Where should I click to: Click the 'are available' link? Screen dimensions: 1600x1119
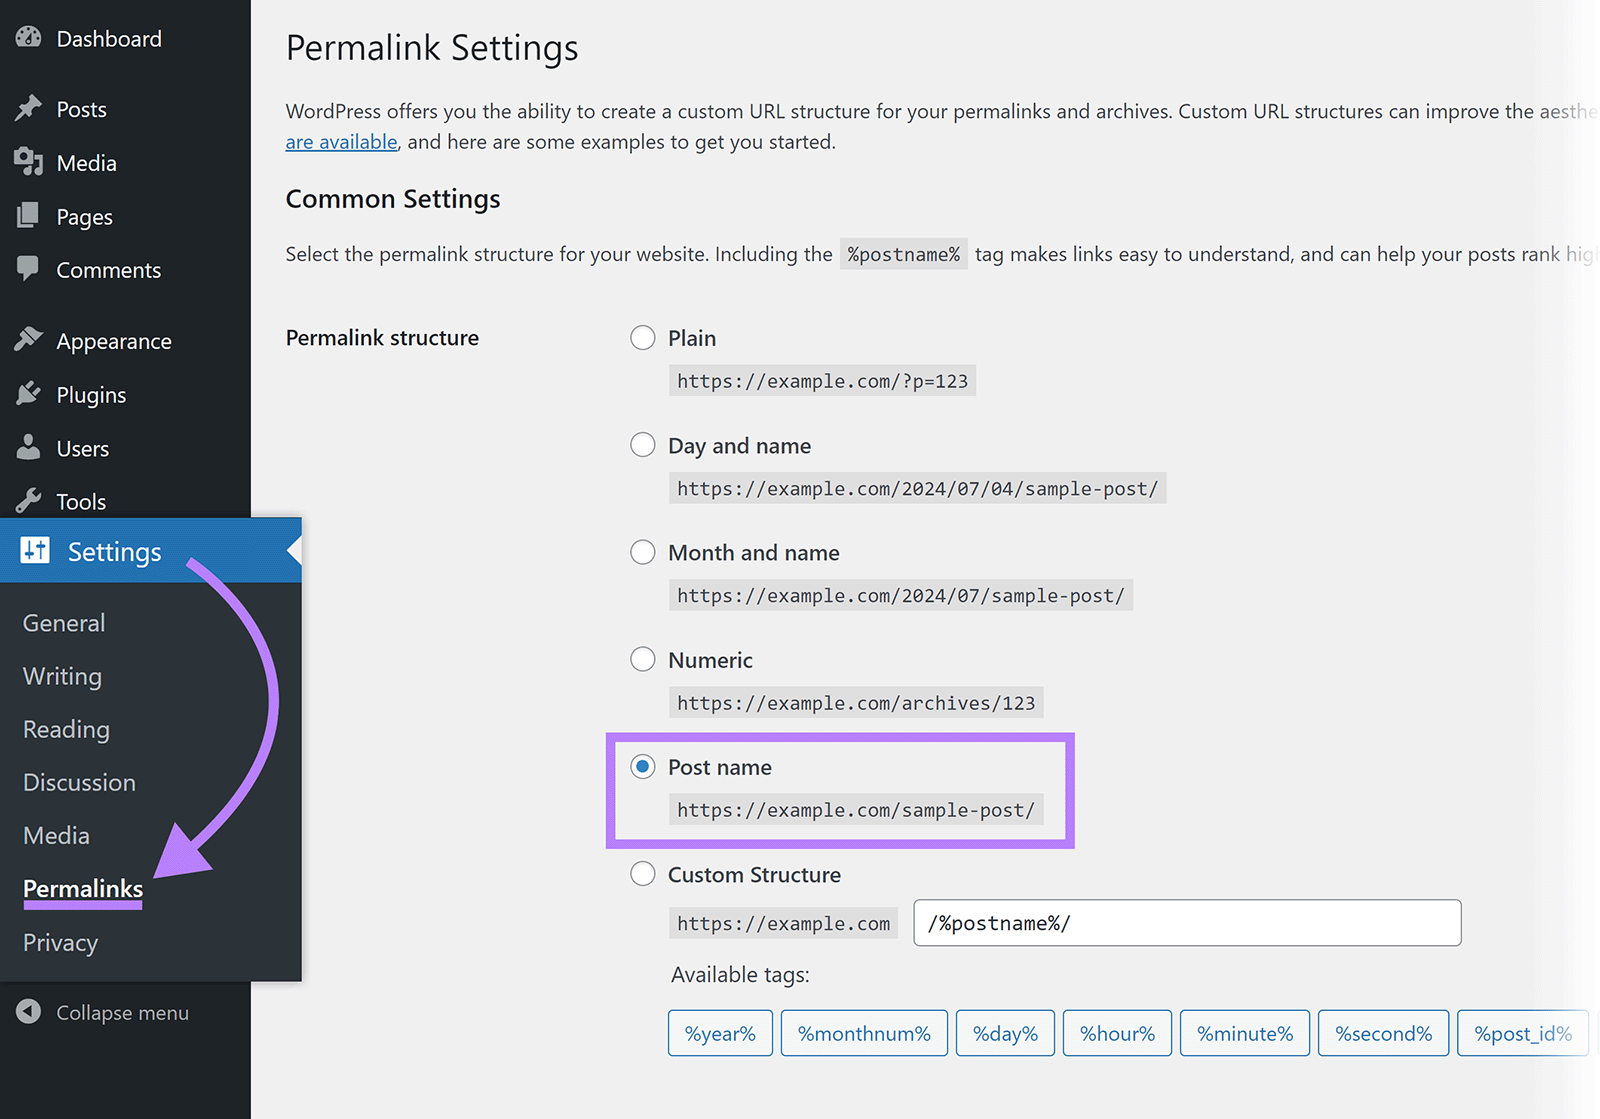point(340,141)
